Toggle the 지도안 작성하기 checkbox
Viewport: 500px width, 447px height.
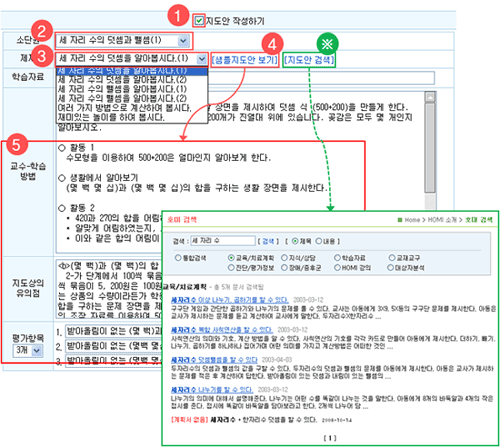[199, 21]
